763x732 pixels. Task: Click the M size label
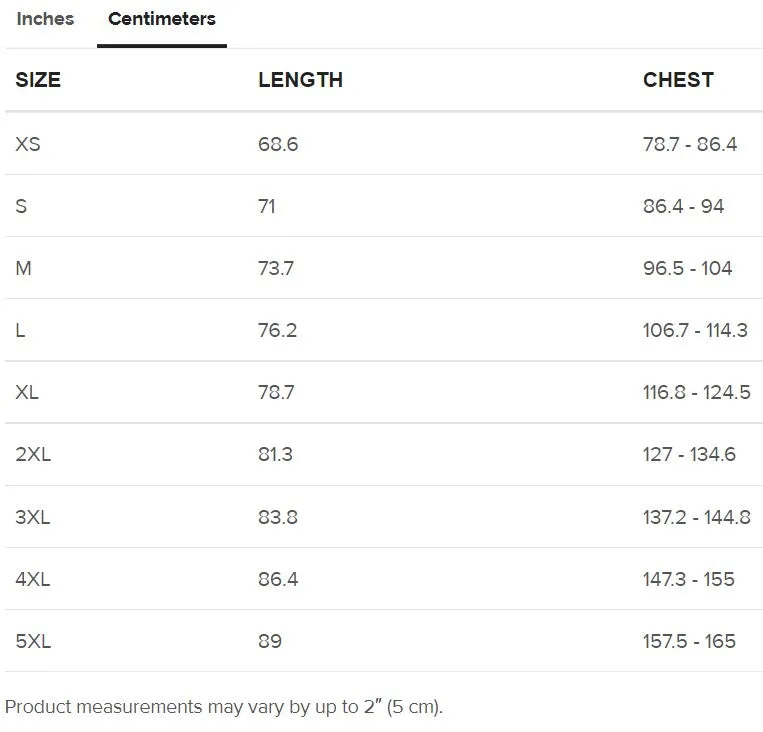23,268
